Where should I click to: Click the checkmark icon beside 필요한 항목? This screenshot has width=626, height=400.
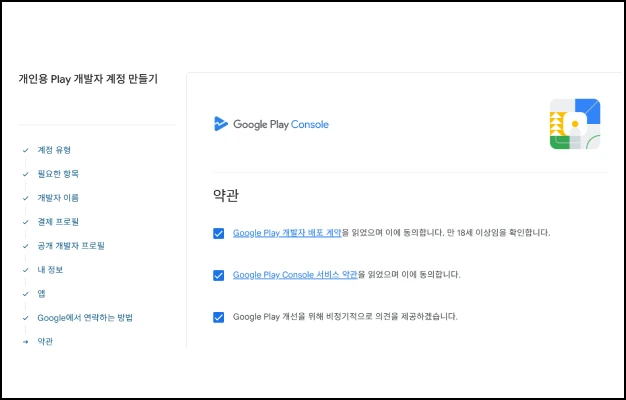(26, 174)
